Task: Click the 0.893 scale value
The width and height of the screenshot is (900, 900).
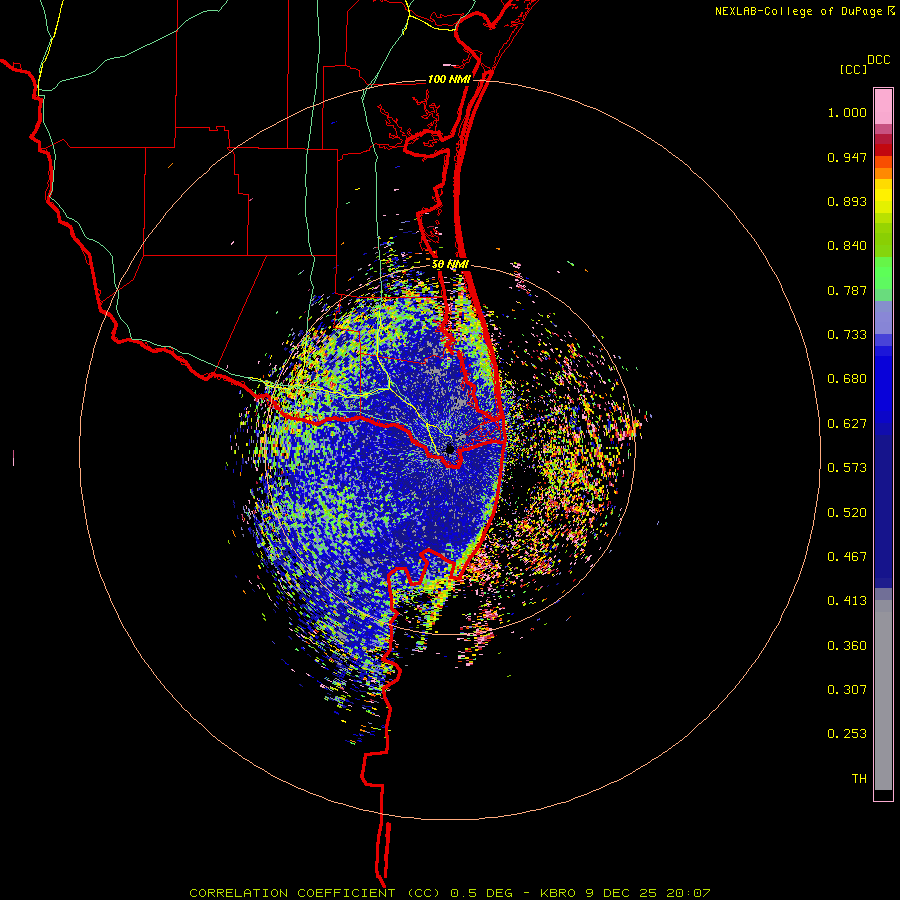Action: 847,201
